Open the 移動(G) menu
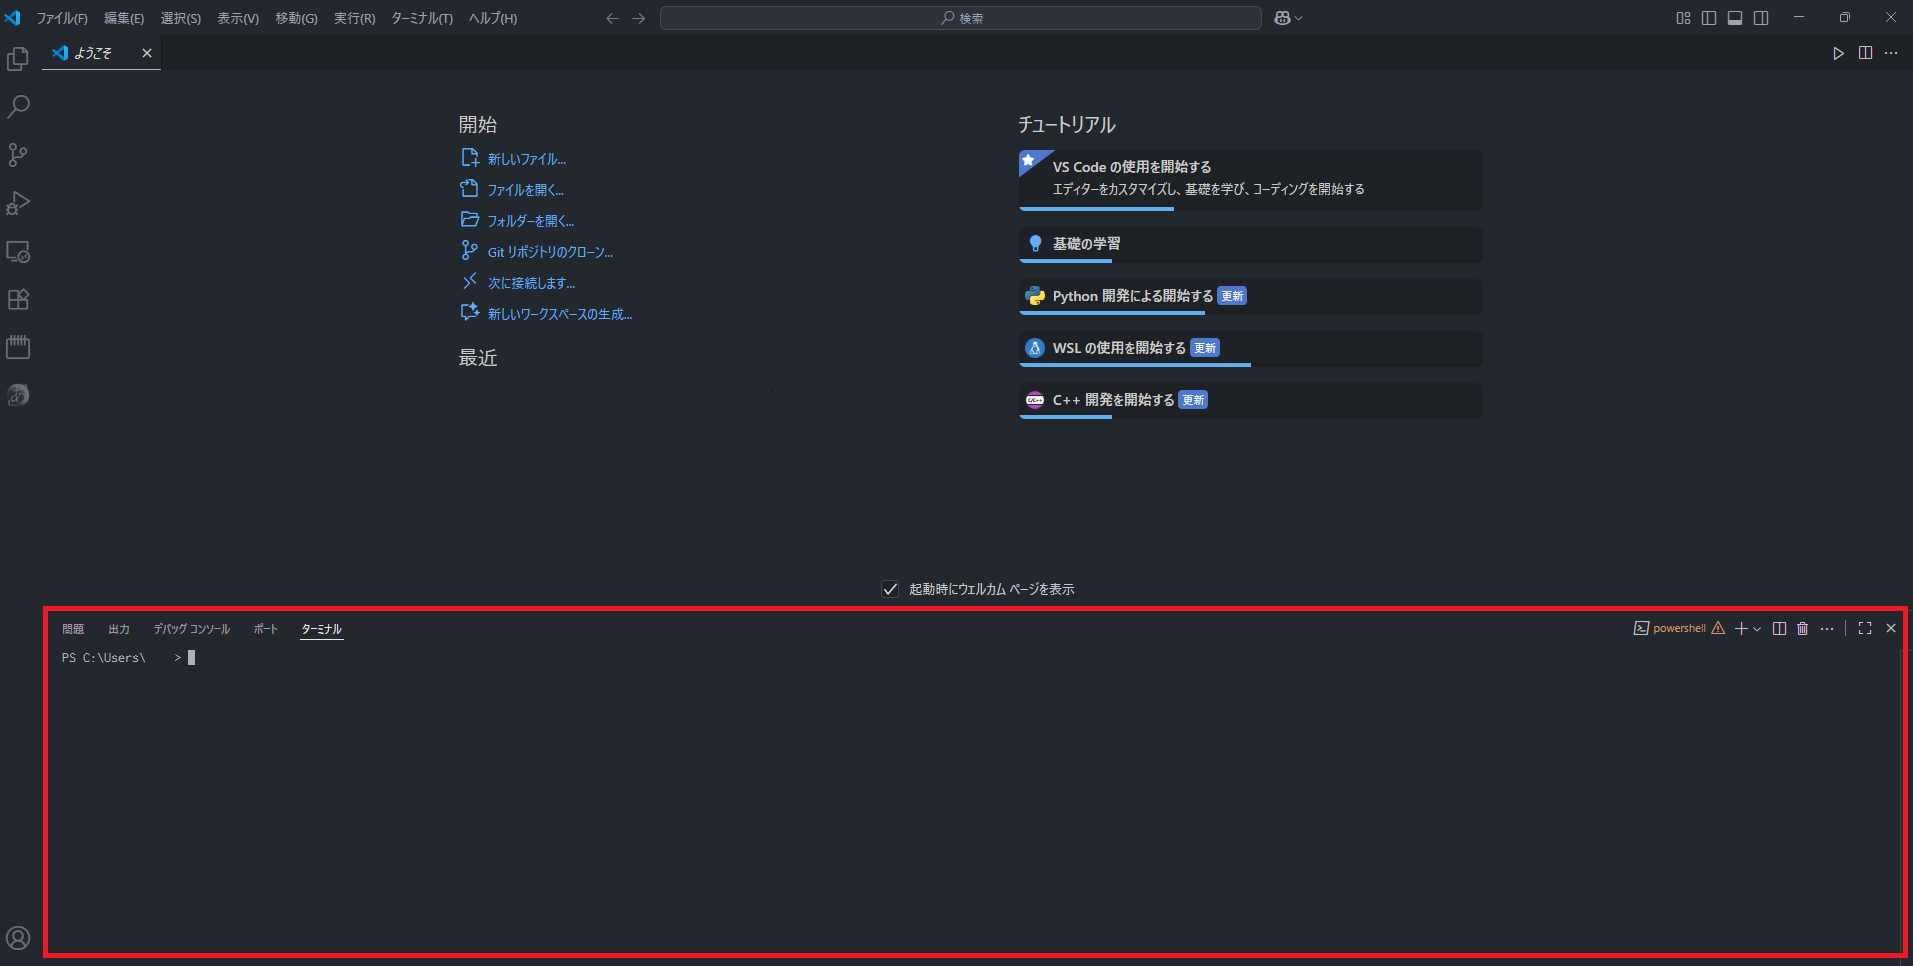The height and width of the screenshot is (966, 1913). (x=296, y=18)
